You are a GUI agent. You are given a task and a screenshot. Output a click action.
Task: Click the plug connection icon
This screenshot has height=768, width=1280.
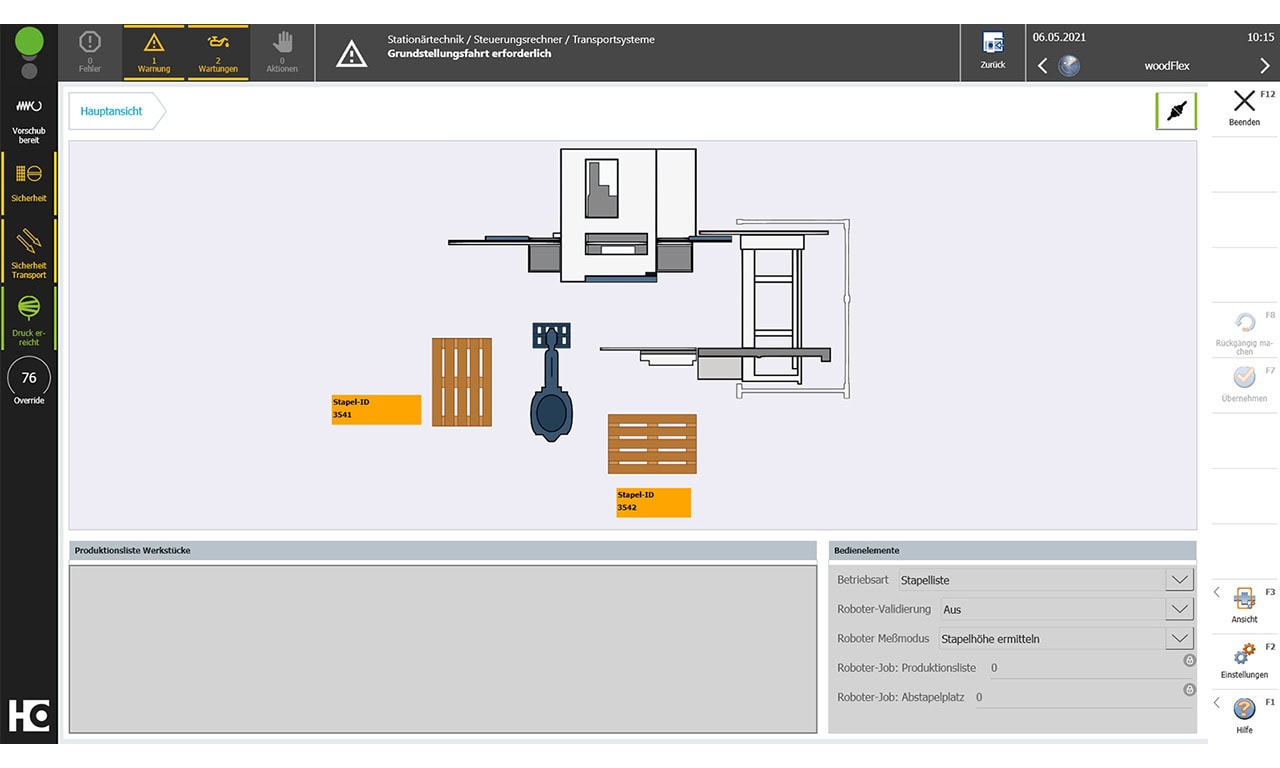click(1176, 111)
